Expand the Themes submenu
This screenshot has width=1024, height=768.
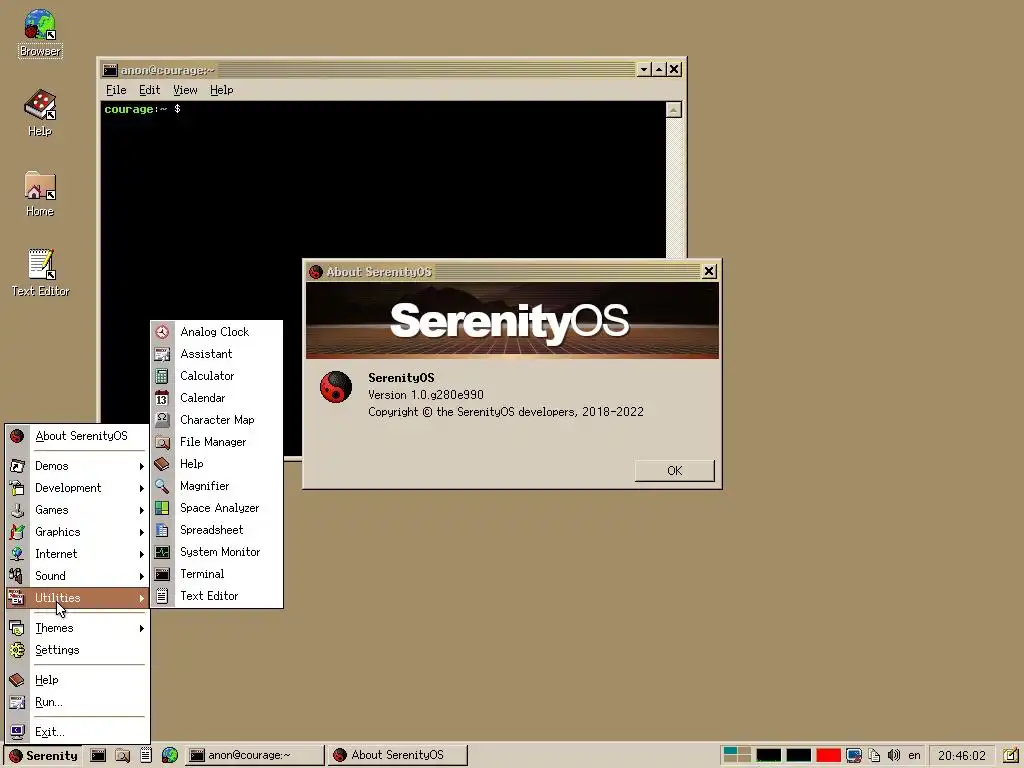[x=77, y=628]
